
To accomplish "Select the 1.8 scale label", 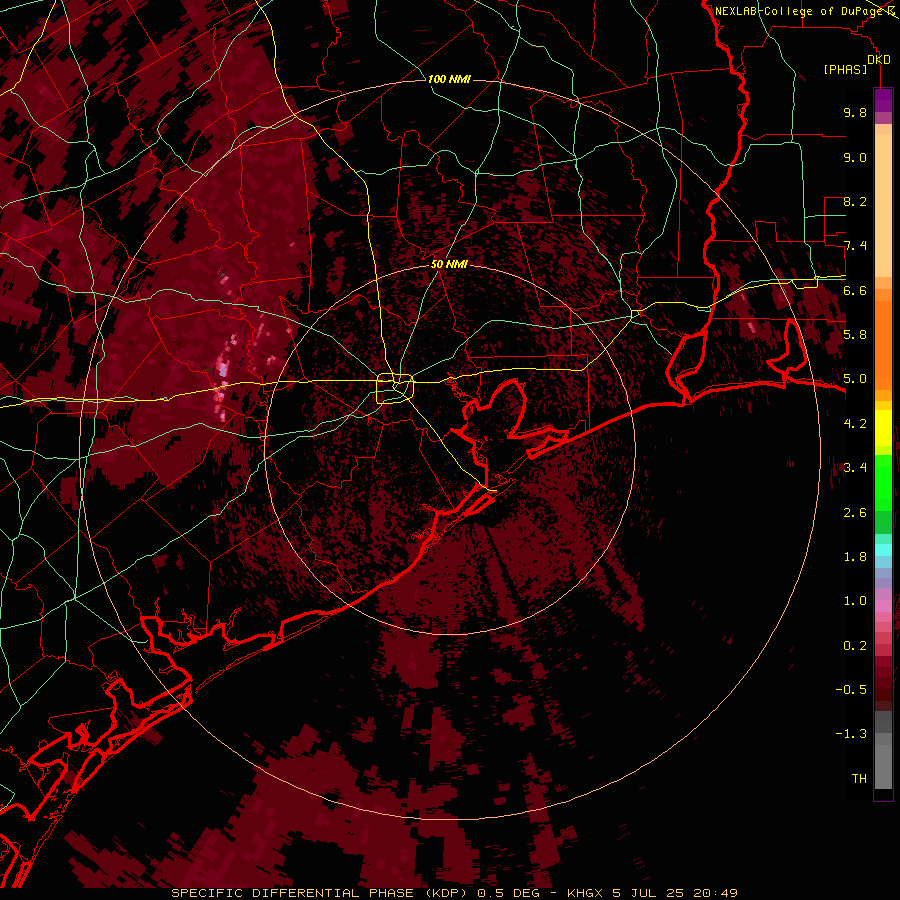I will (855, 557).
